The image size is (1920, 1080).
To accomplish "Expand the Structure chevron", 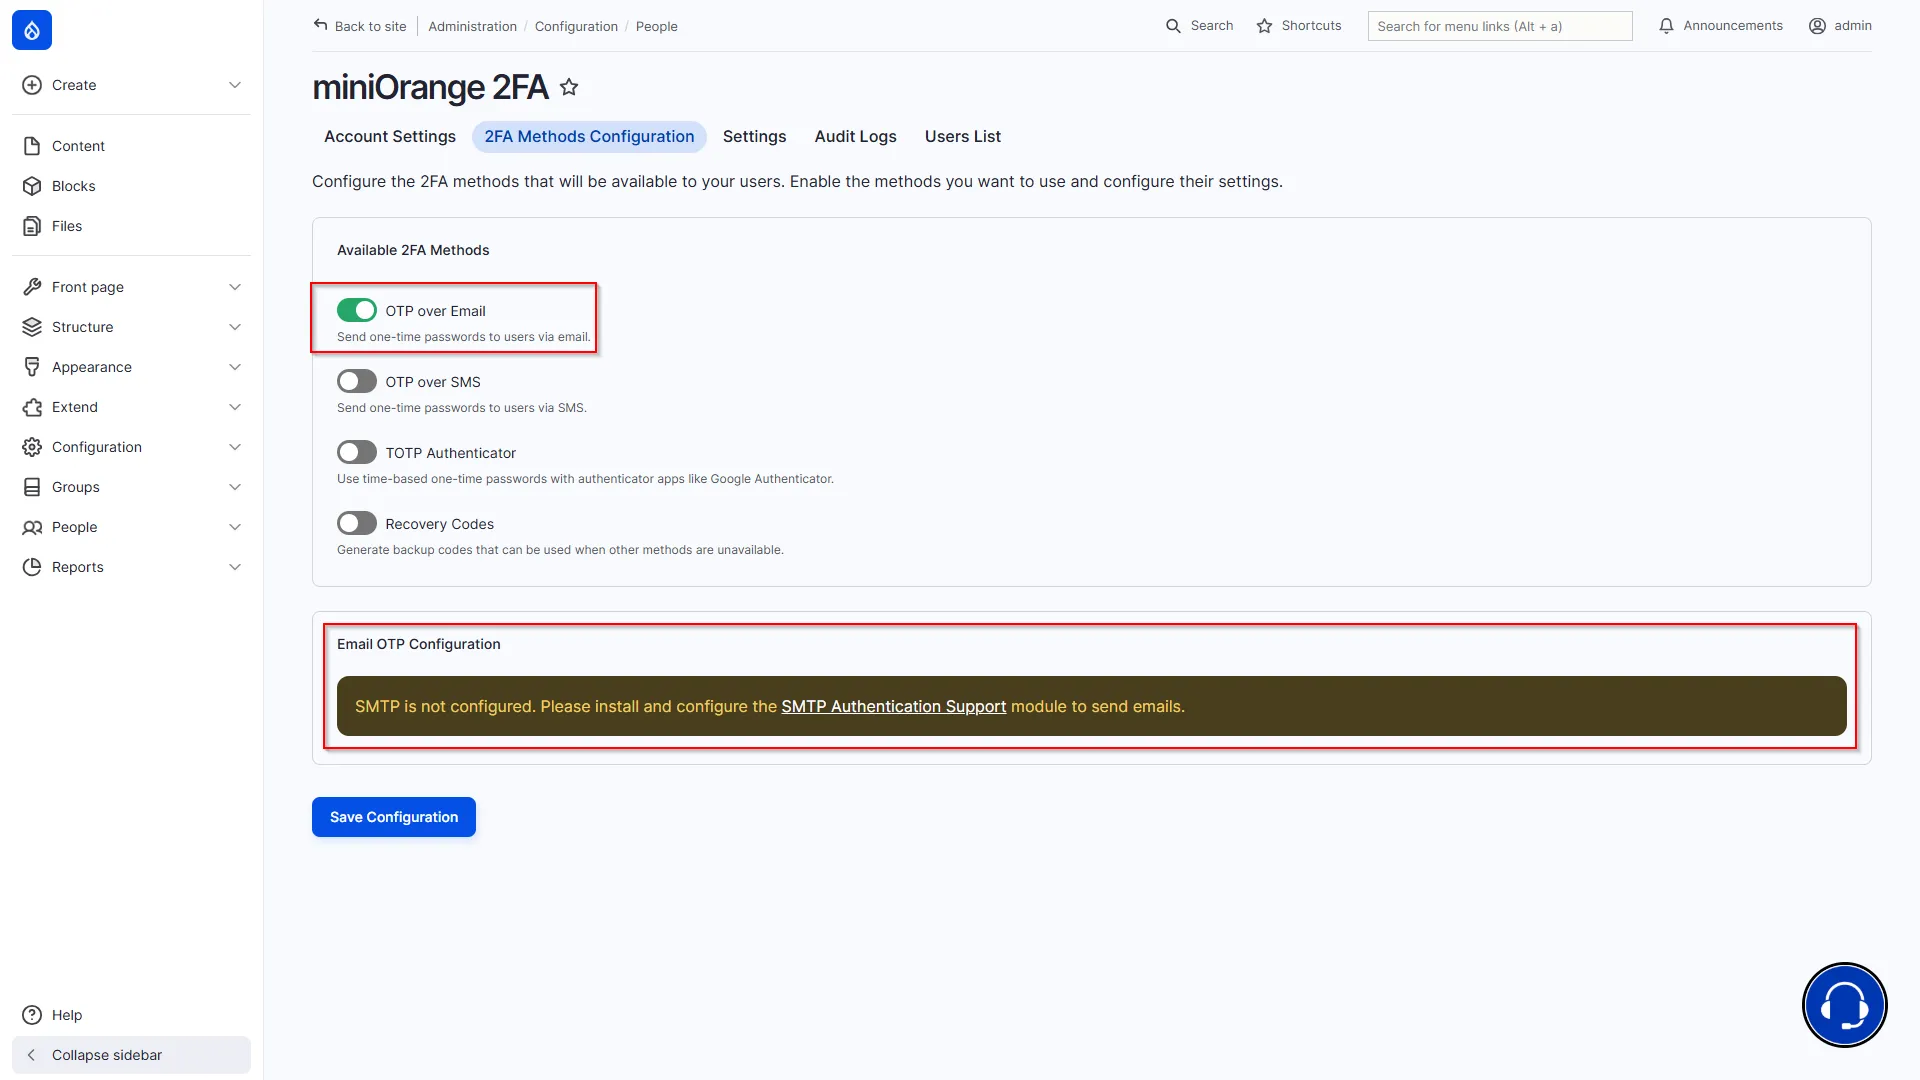I will tap(235, 327).
